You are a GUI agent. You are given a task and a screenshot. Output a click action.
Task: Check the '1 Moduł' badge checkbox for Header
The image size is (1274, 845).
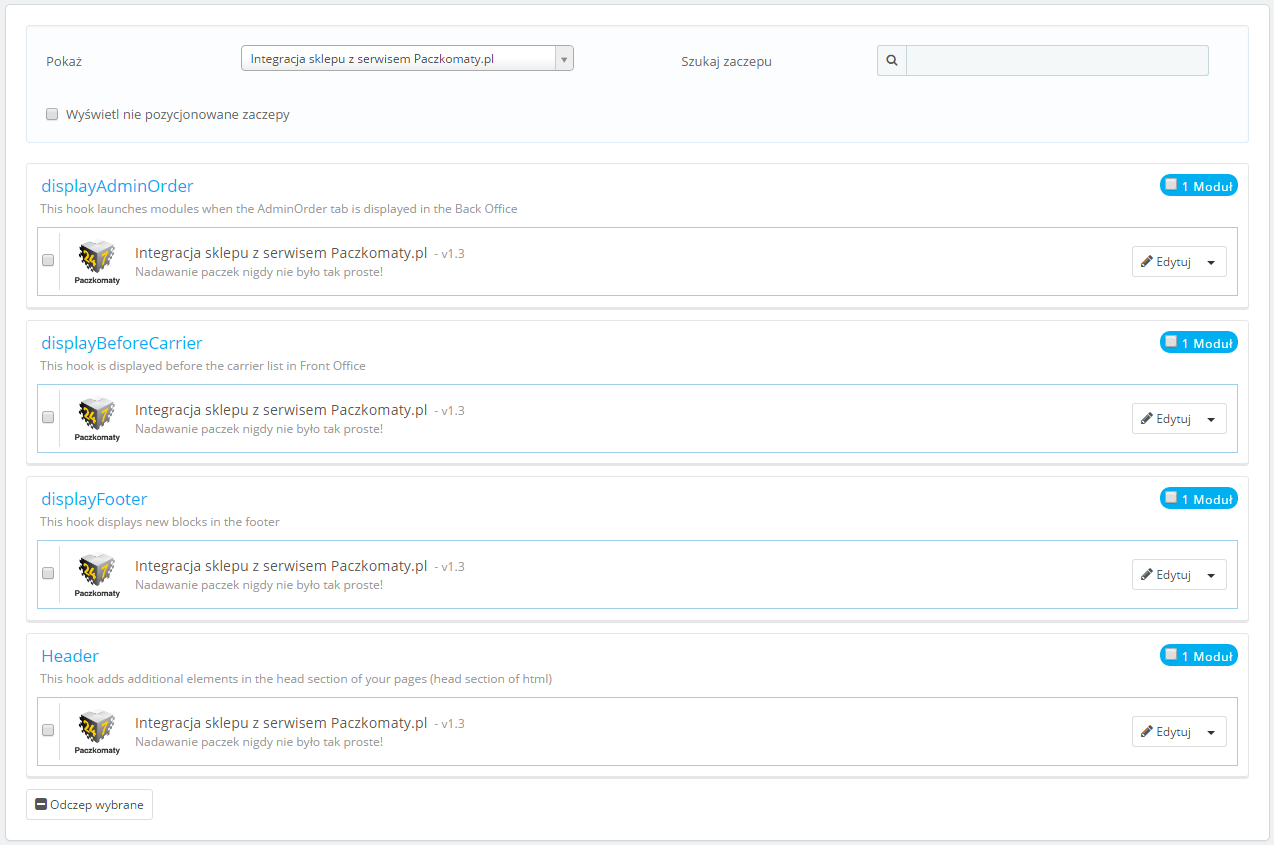click(1171, 654)
